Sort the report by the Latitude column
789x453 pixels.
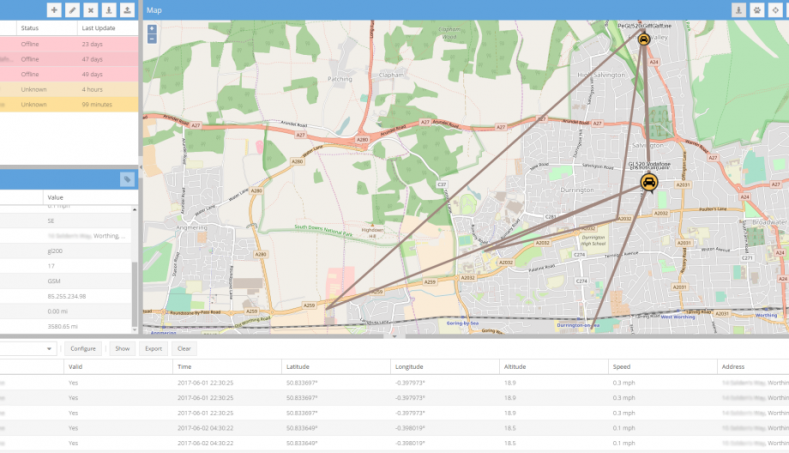click(336, 366)
